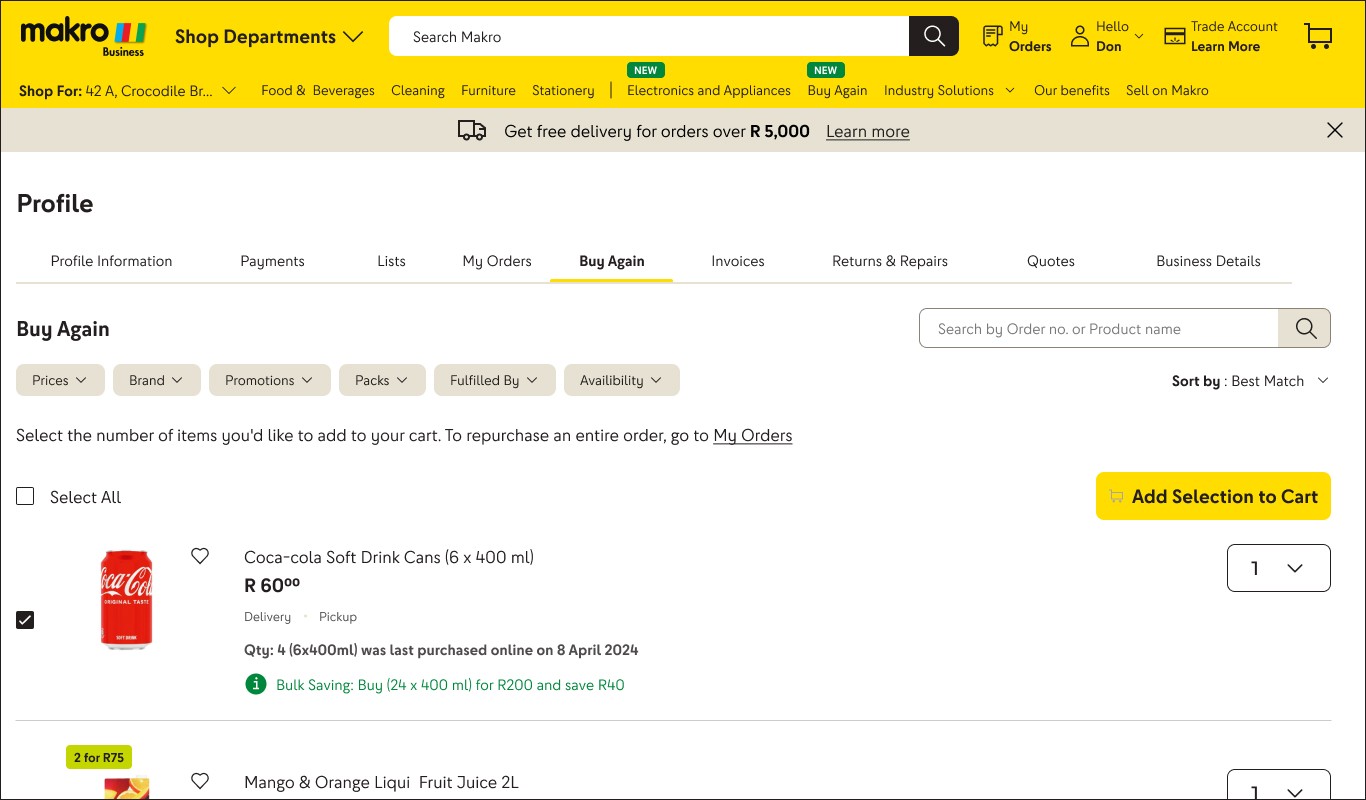Add Coca-cola Soft Drink Cans to wishlist

coord(200,556)
